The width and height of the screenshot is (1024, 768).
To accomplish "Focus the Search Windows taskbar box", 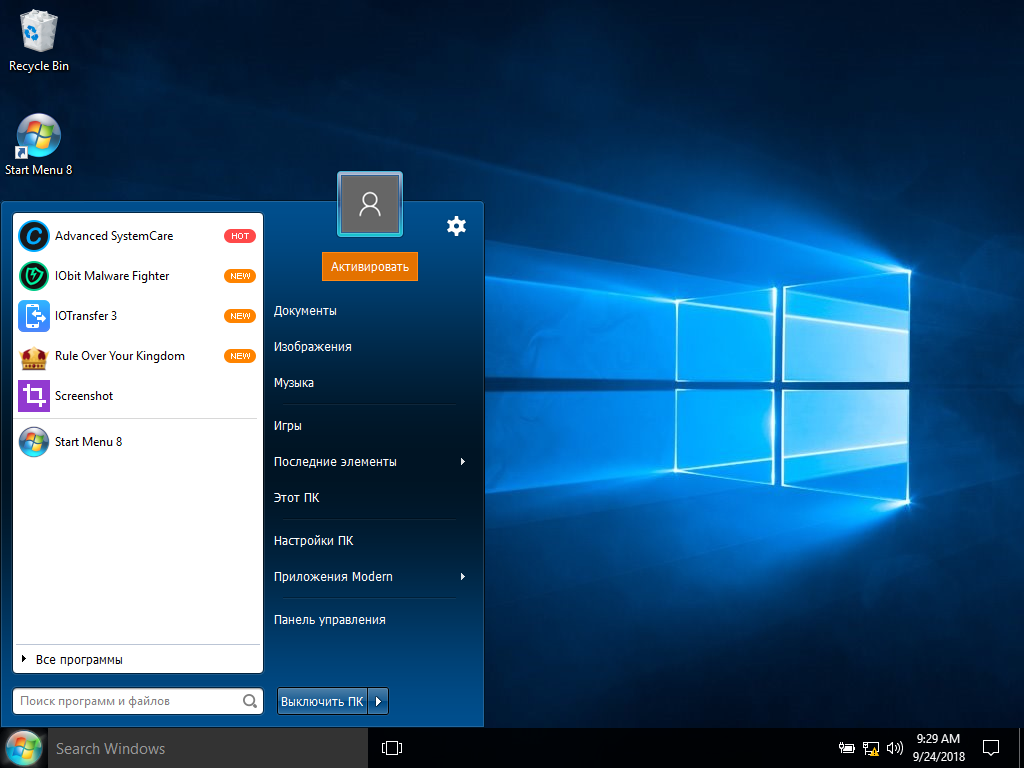I will (208, 748).
